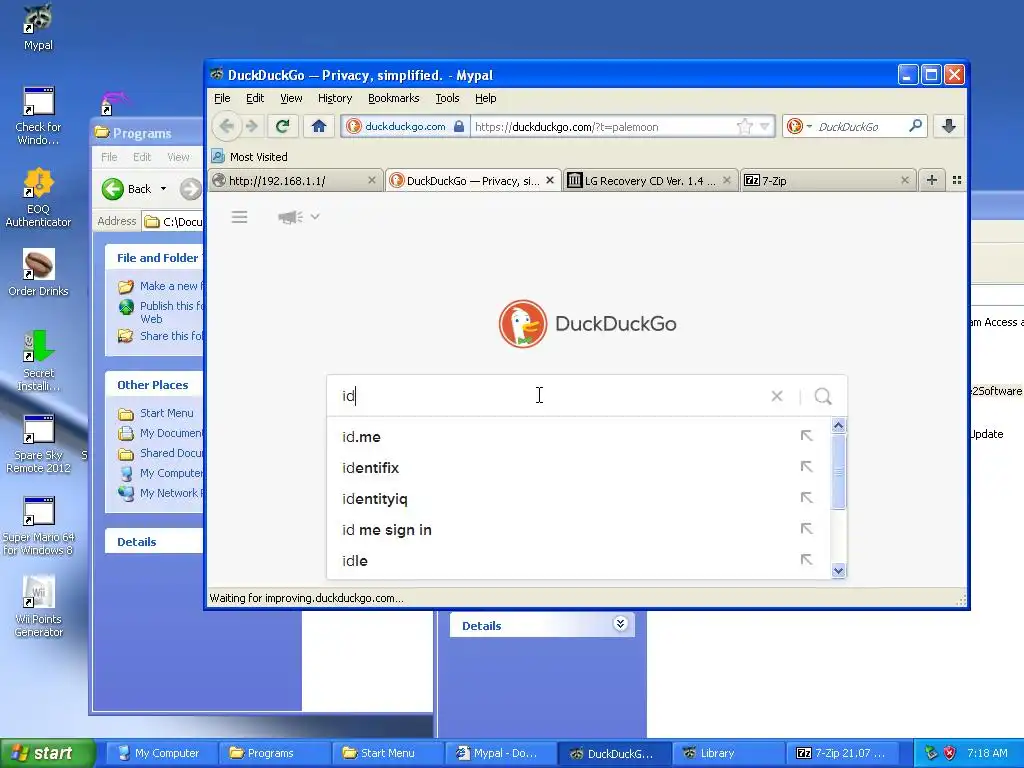1024x768 pixels.
Task: Open a new browser tab
Action: coord(932,180)
